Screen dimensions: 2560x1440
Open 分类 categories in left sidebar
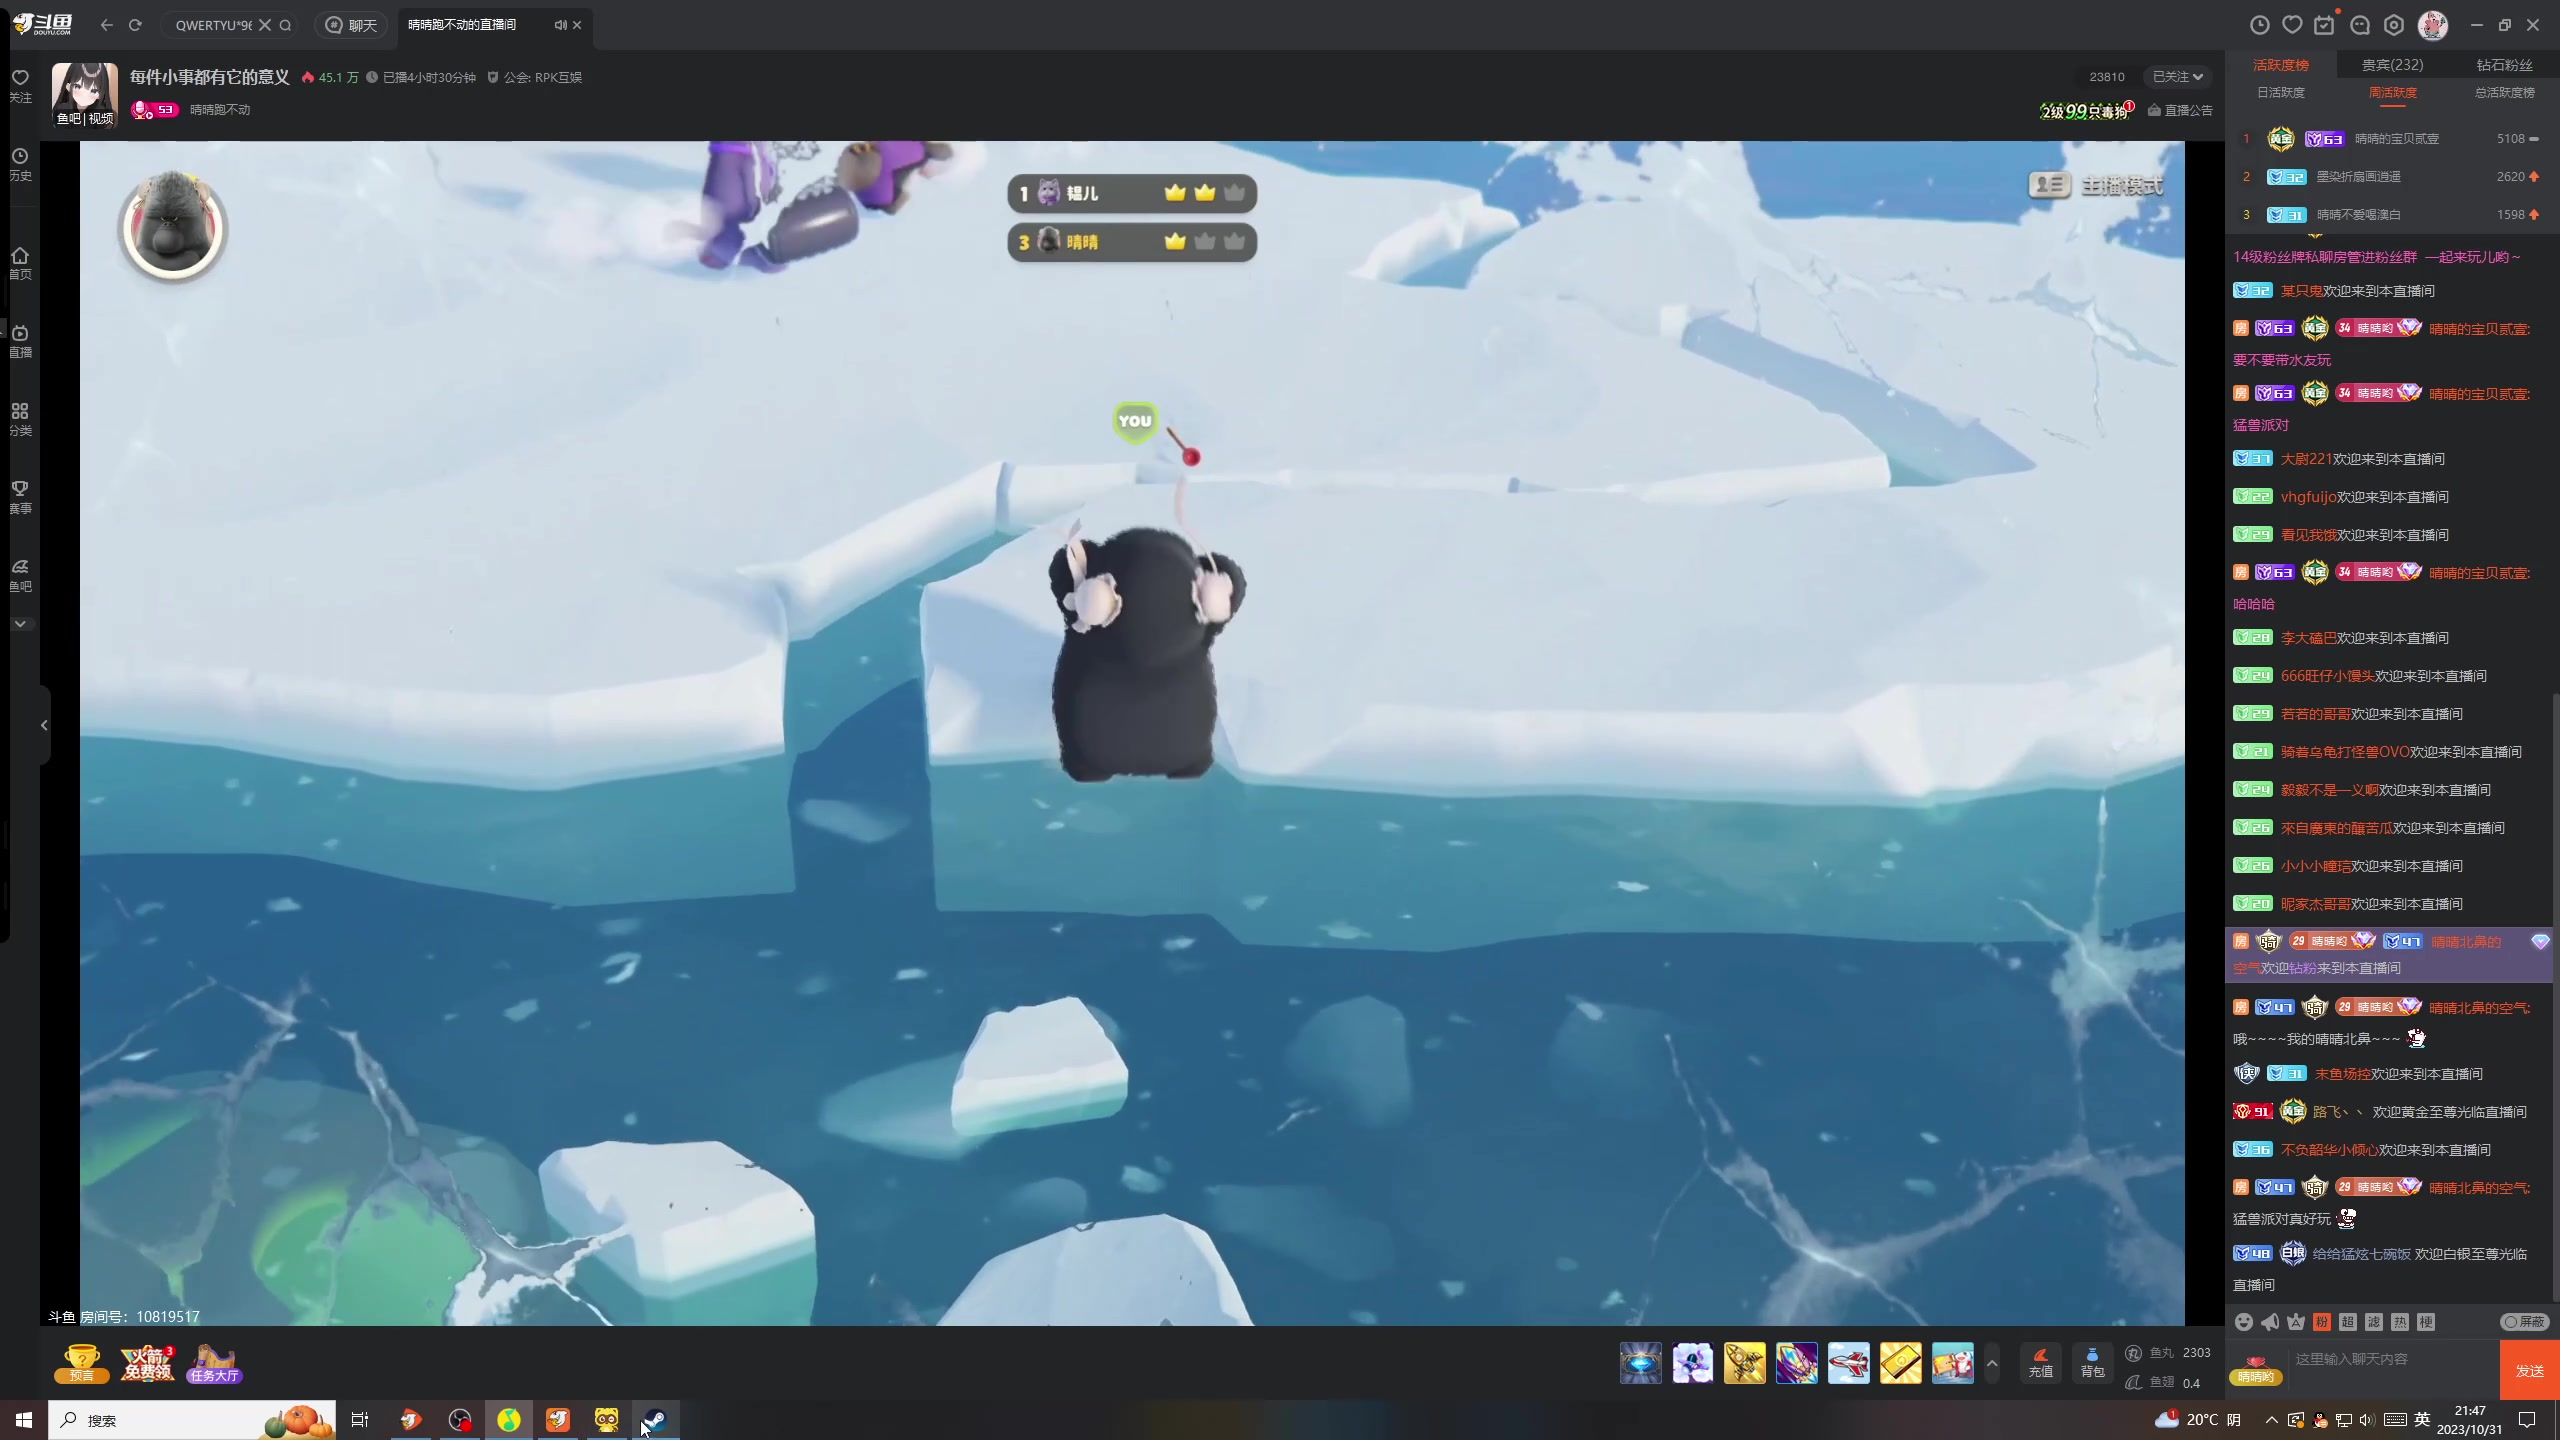tap(20, 418)
